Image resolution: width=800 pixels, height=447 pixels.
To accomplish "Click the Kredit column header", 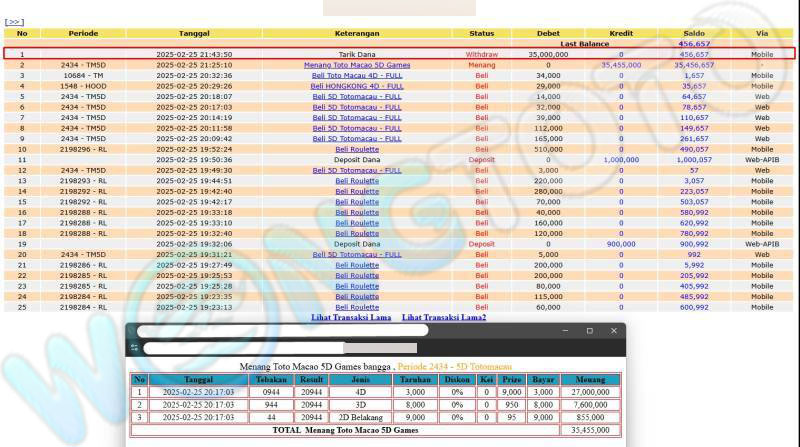I will [621, 33].
